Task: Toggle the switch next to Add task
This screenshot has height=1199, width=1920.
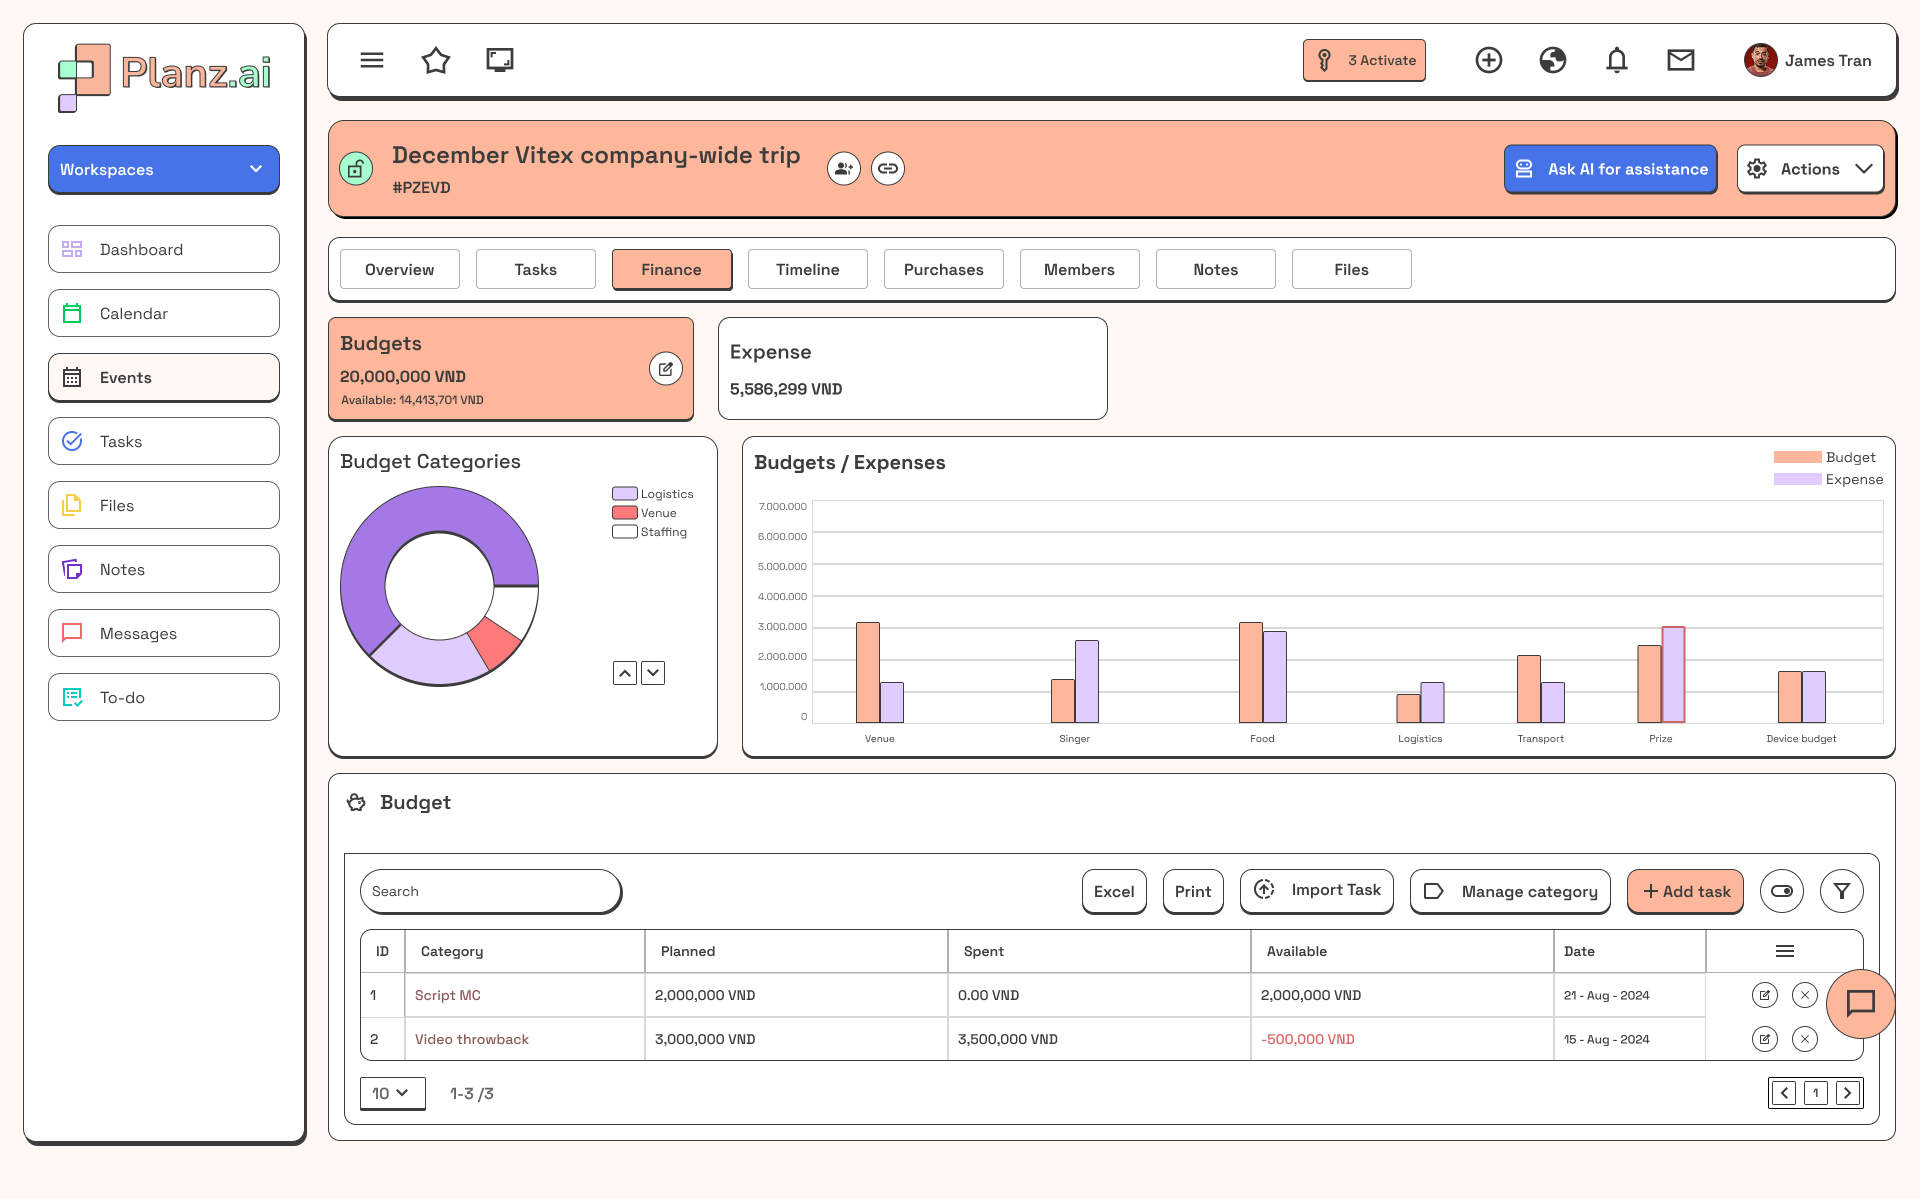Action: (x=1781, y=891)
